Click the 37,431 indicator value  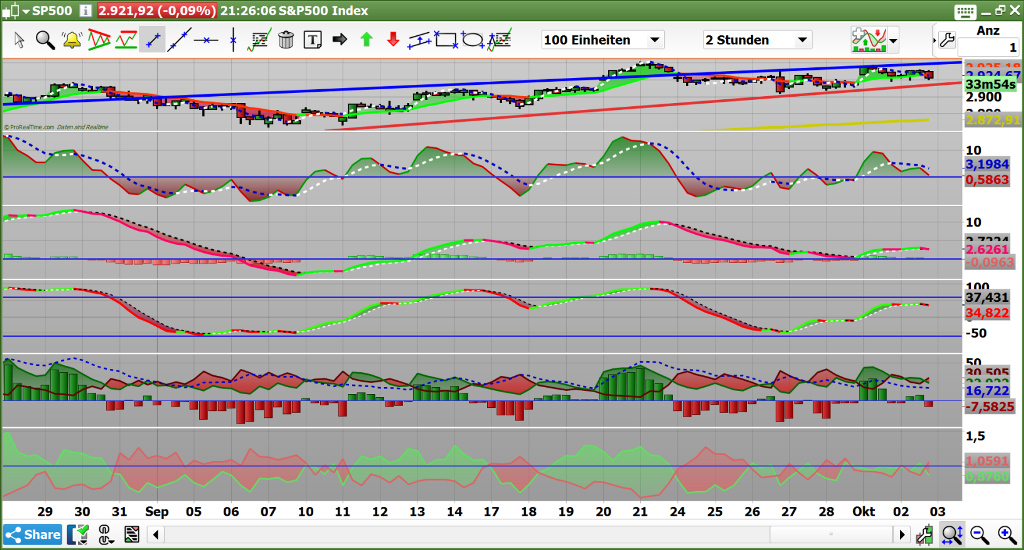(x=987, y=298)
